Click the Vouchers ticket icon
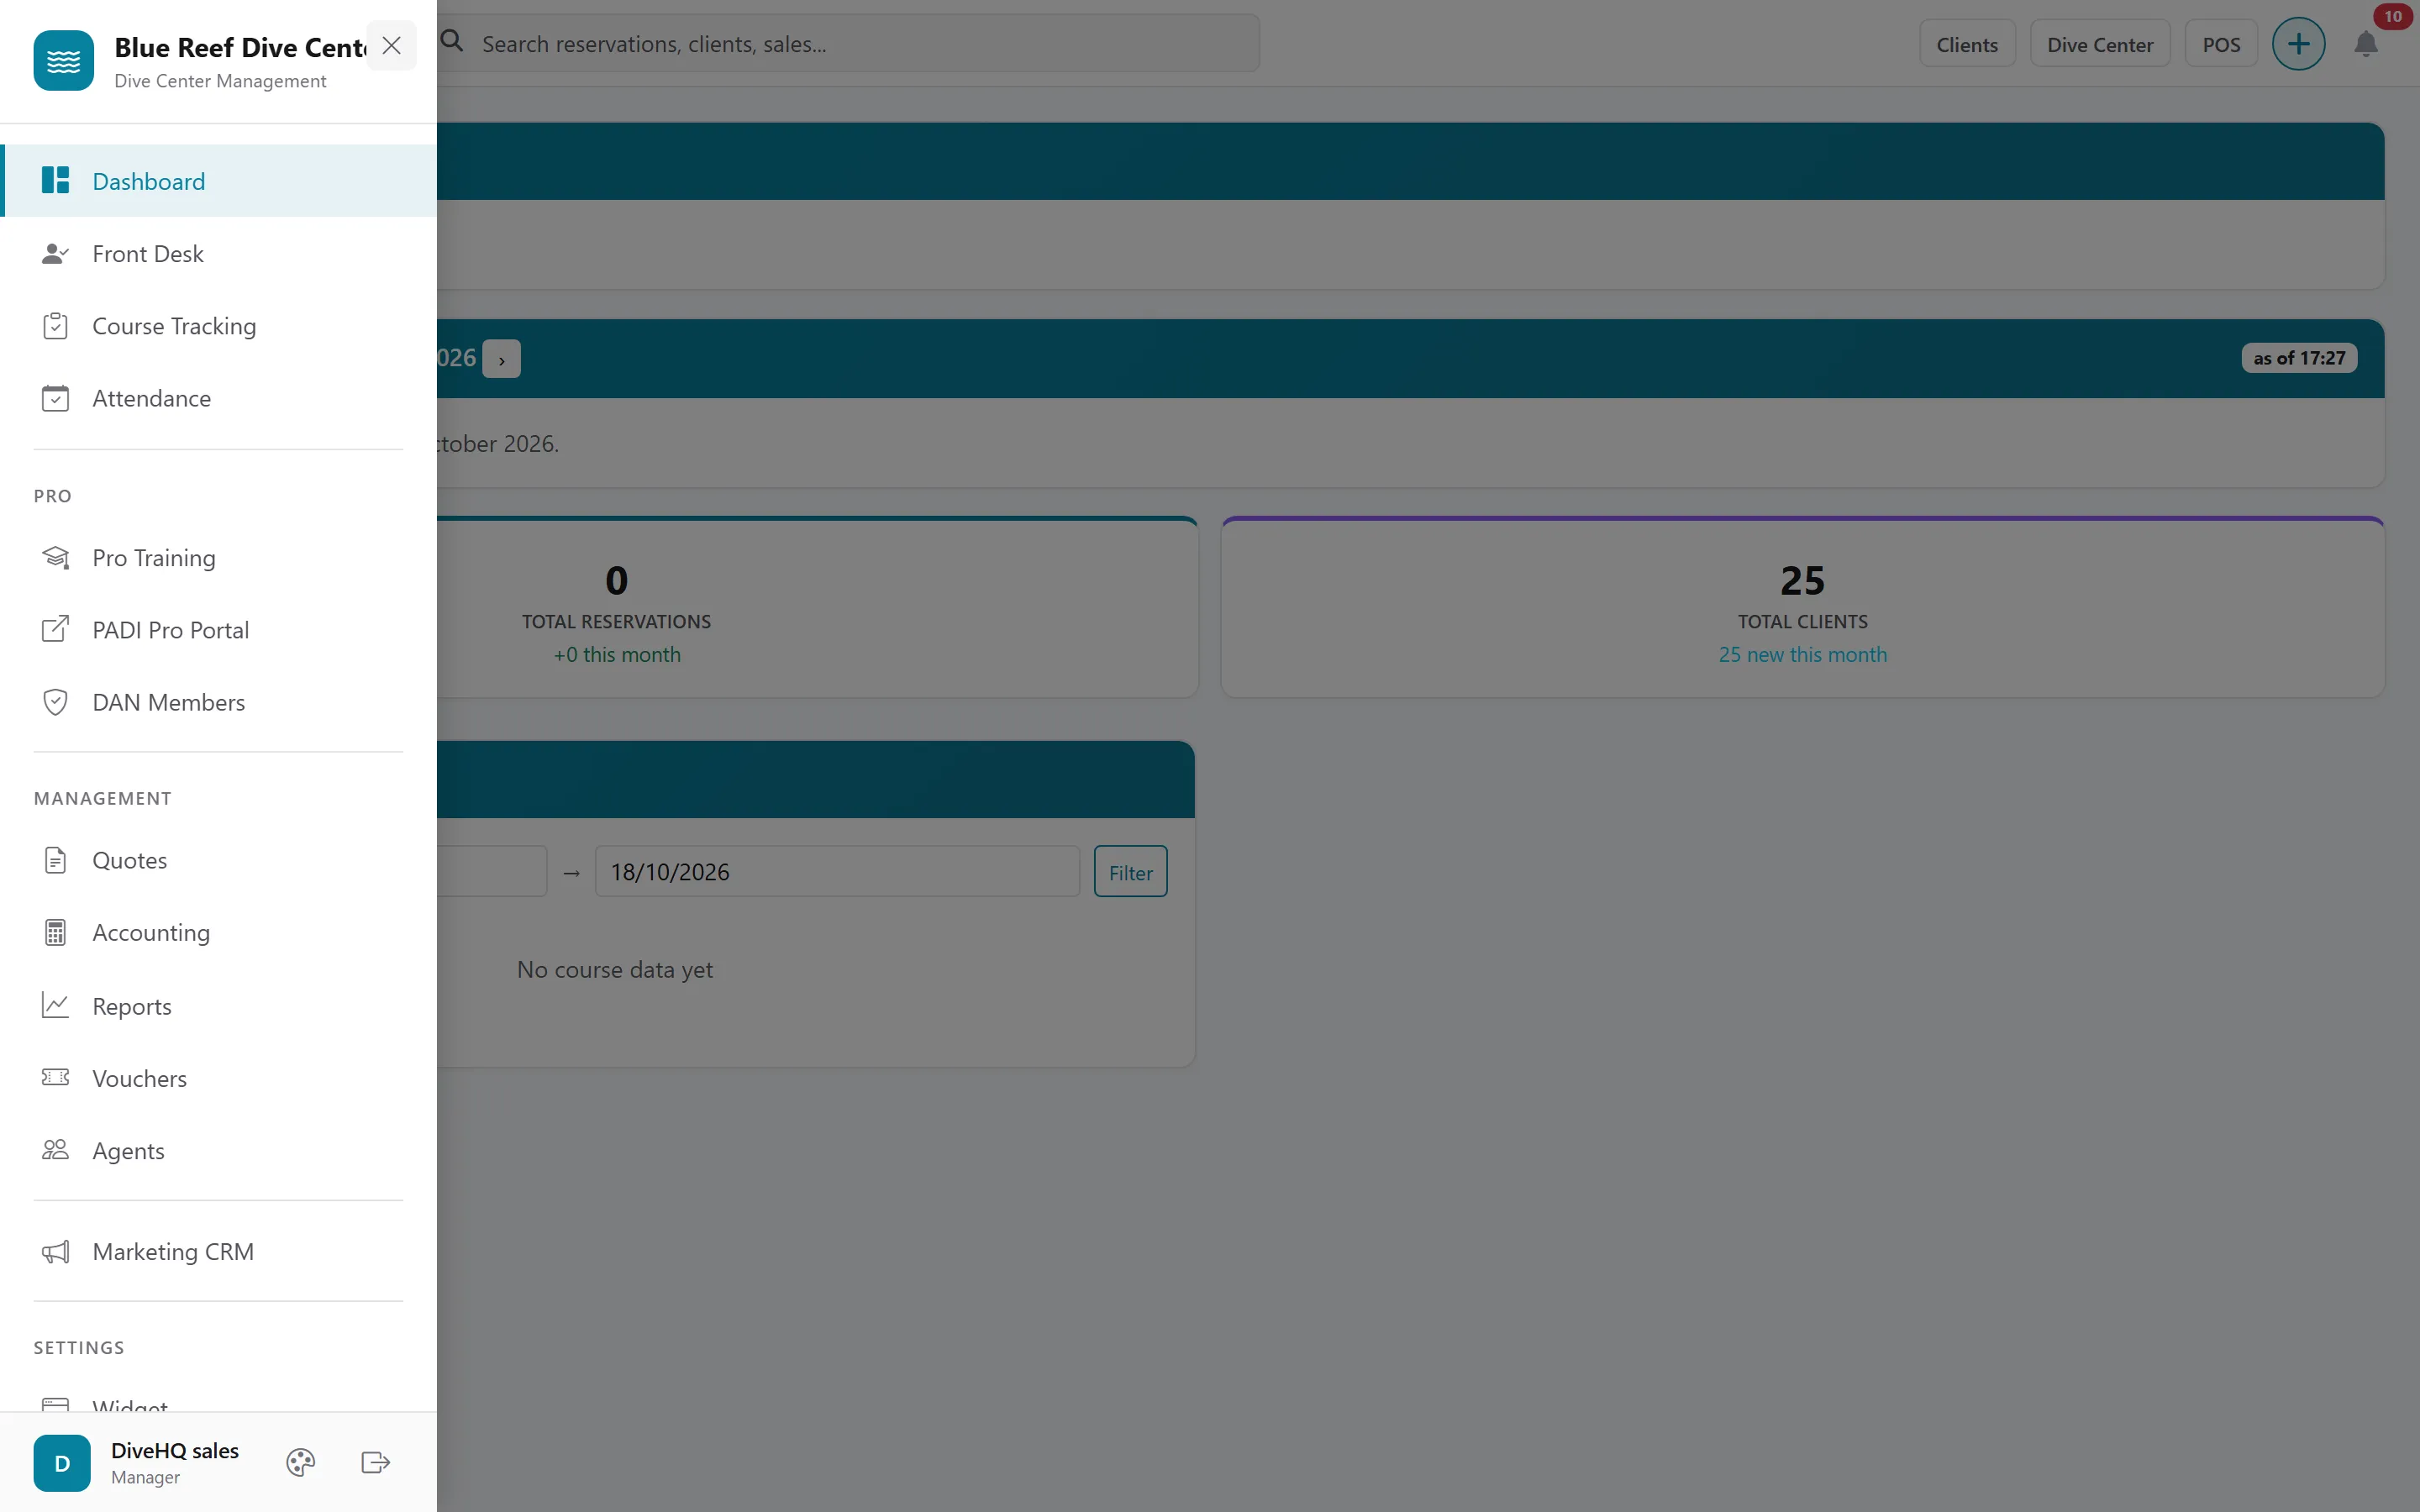This screenshot has height=1512, width=2420. [x=56, y=1078]
